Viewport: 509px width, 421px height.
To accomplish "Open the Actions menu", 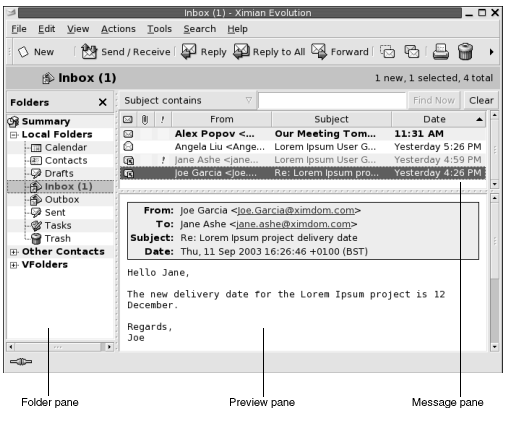I will pyautogui.click(x=118, y=29).
